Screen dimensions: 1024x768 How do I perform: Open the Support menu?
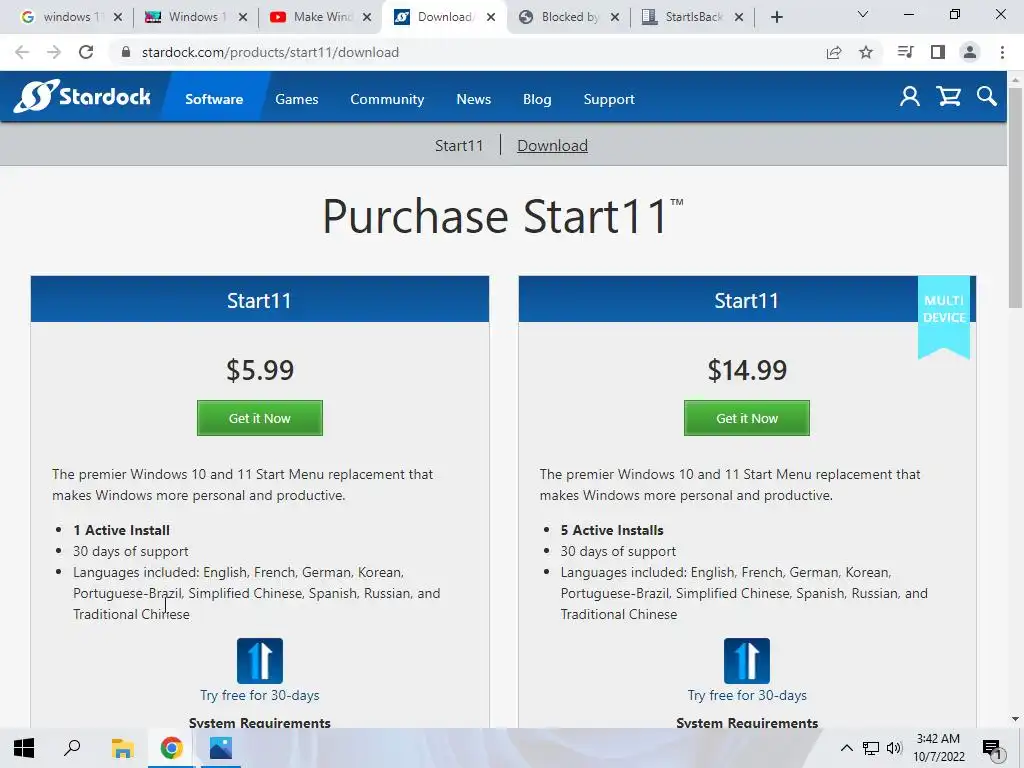coord(609,99)
